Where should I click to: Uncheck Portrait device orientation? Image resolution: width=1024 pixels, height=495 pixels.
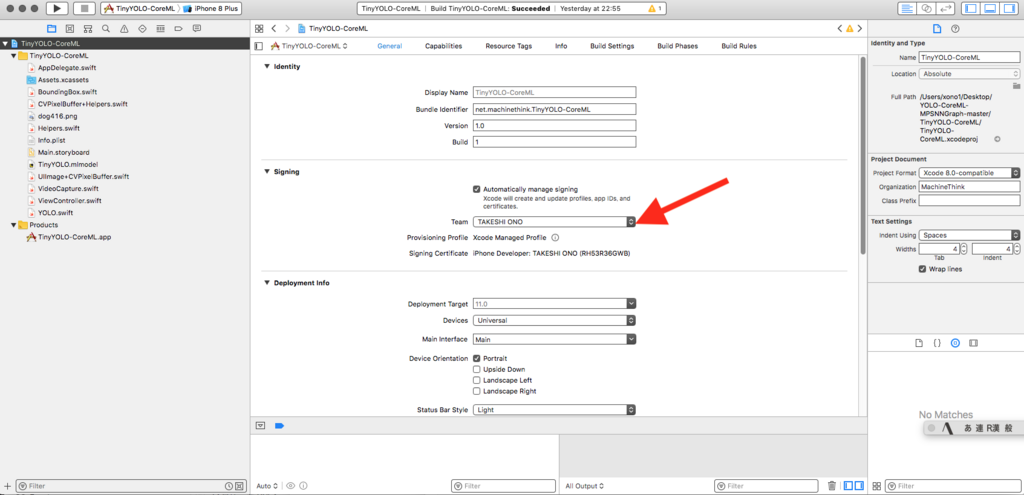pyautogui.click(x=477, y=359)
